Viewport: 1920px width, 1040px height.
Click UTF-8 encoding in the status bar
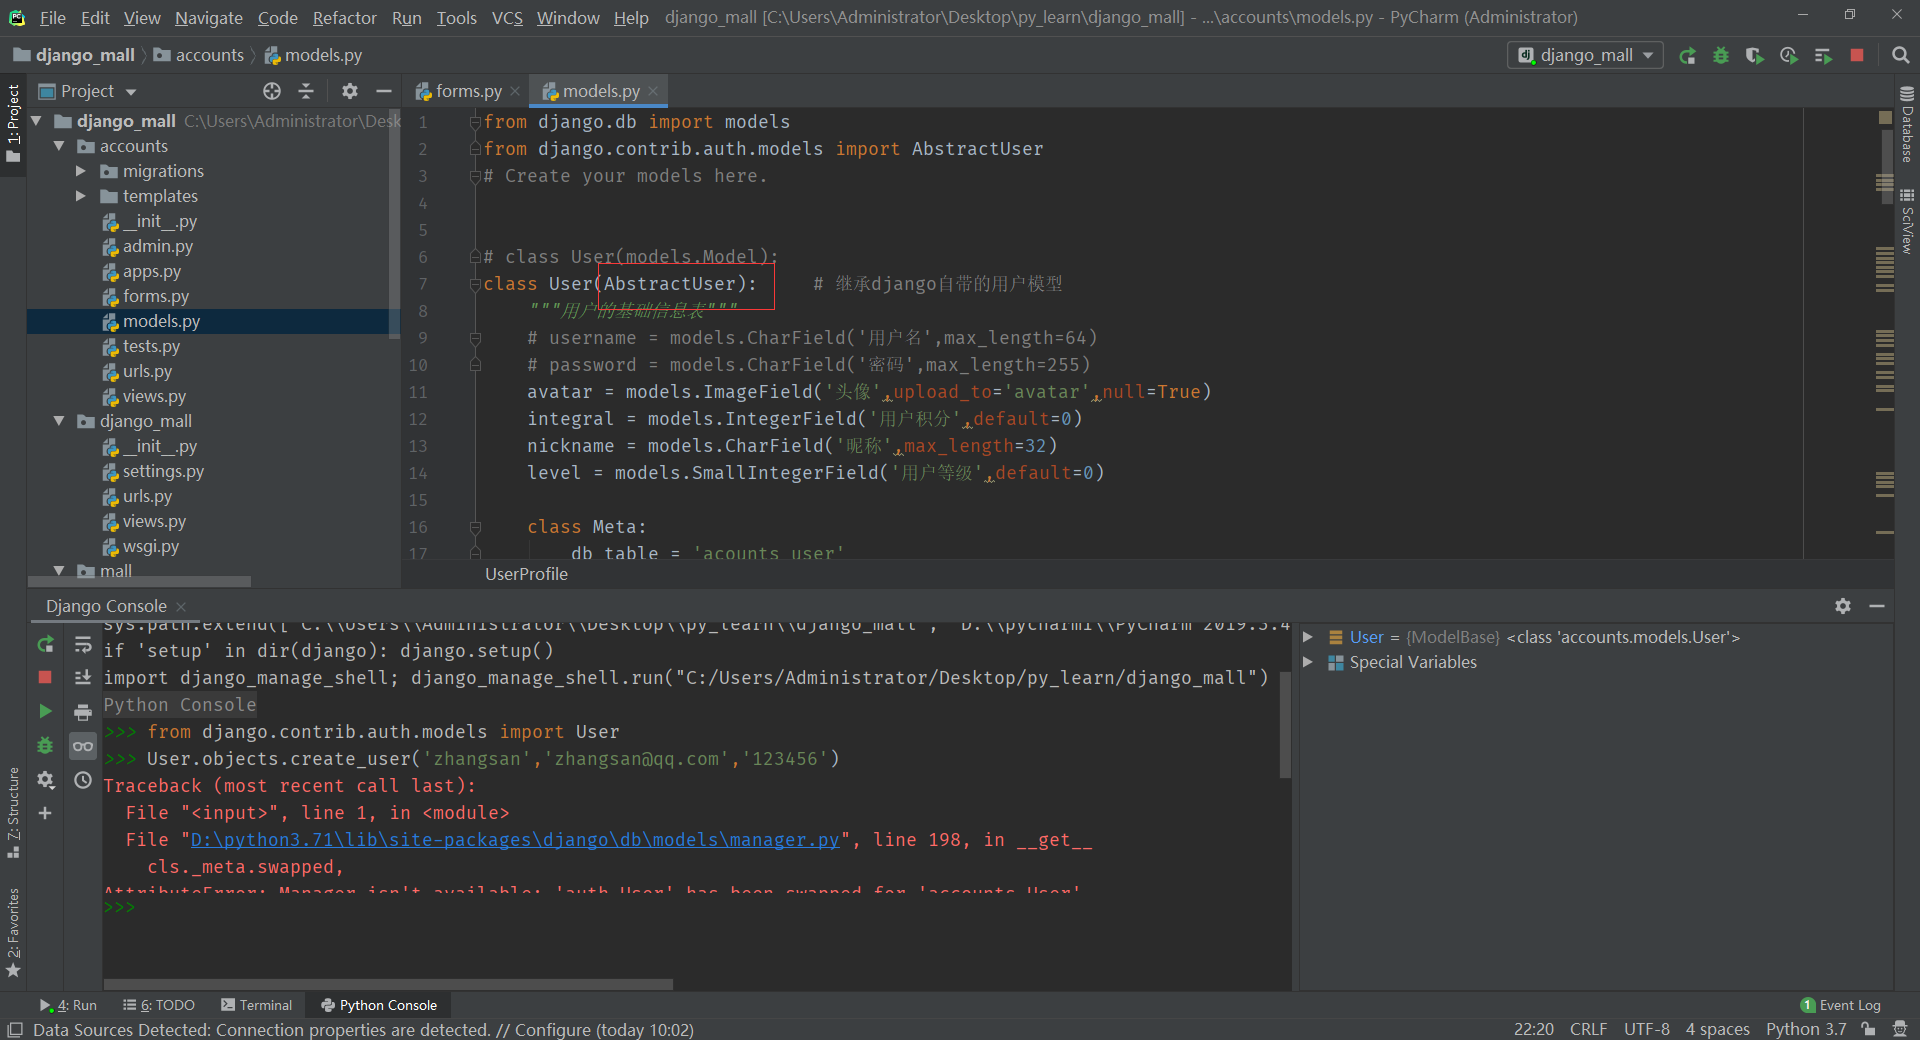tap(1646, 1029)
